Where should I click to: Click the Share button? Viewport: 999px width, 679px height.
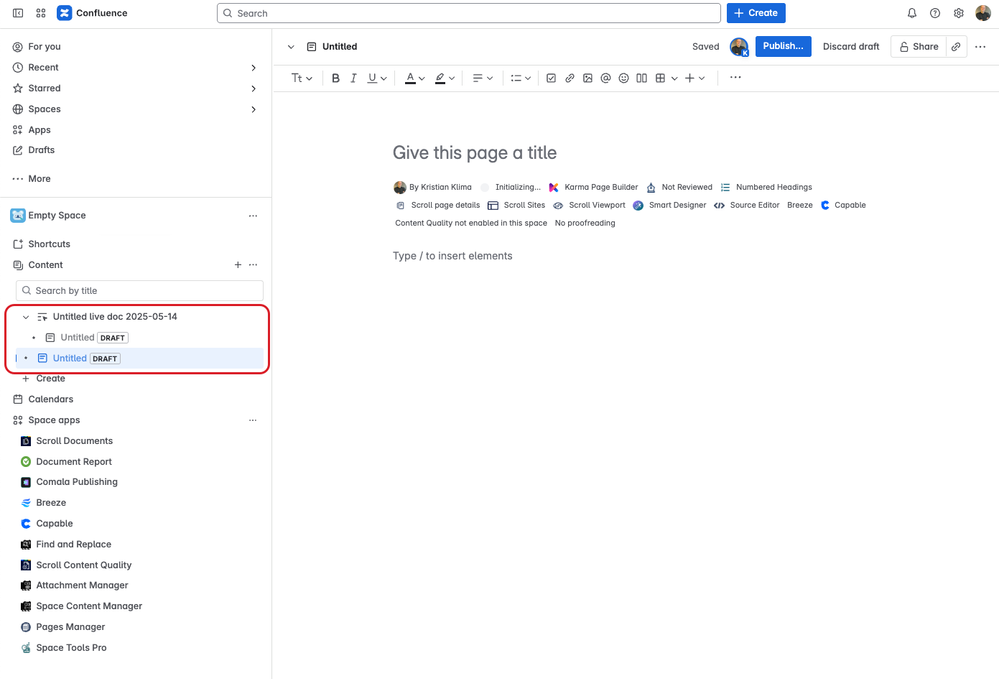(919, 46)
